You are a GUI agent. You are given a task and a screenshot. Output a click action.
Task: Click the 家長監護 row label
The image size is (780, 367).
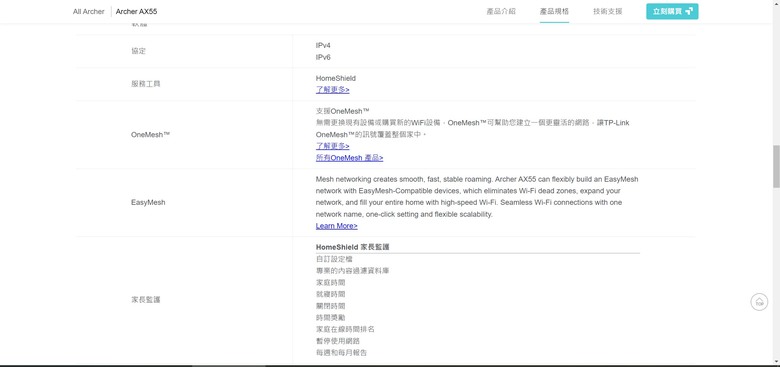pos(146,300)
